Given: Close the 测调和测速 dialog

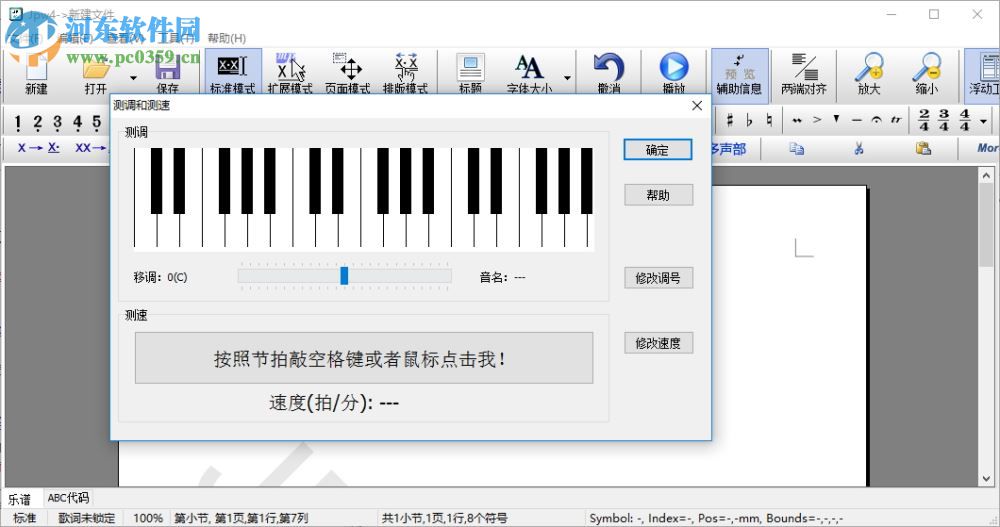Looking at the screenshot, I should 697,105.
